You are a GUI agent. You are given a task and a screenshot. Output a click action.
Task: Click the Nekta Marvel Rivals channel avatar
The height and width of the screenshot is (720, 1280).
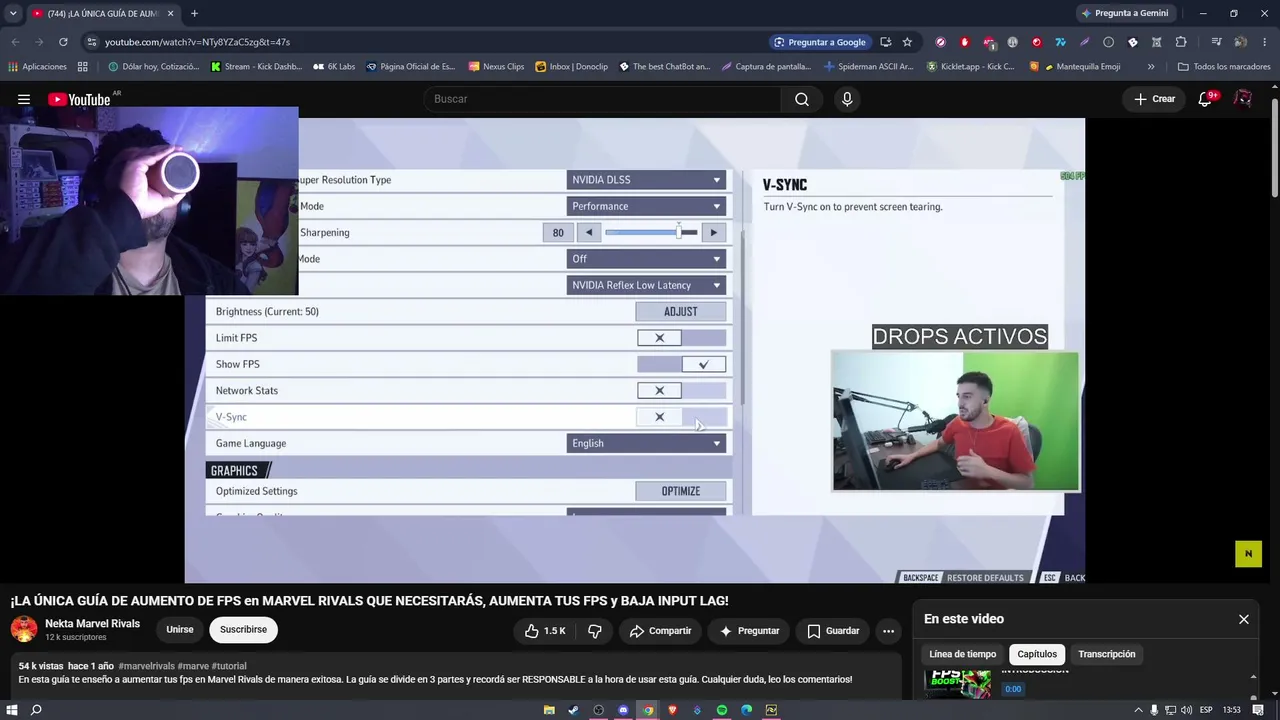click(x=24, y=629)
